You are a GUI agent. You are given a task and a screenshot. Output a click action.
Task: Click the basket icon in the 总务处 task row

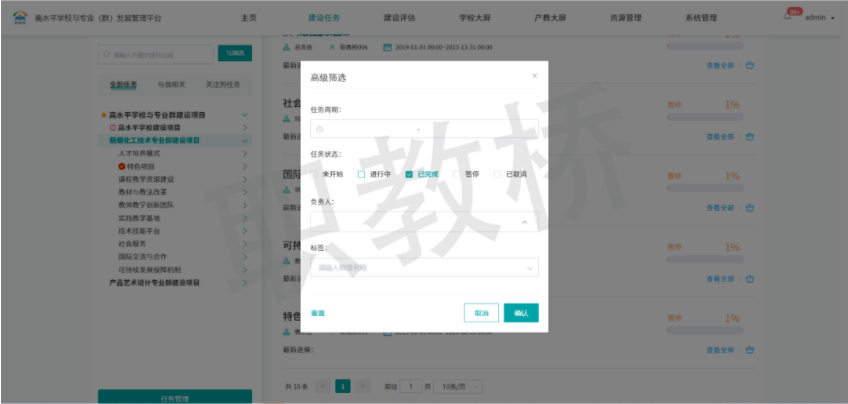[x=750, y=65]
